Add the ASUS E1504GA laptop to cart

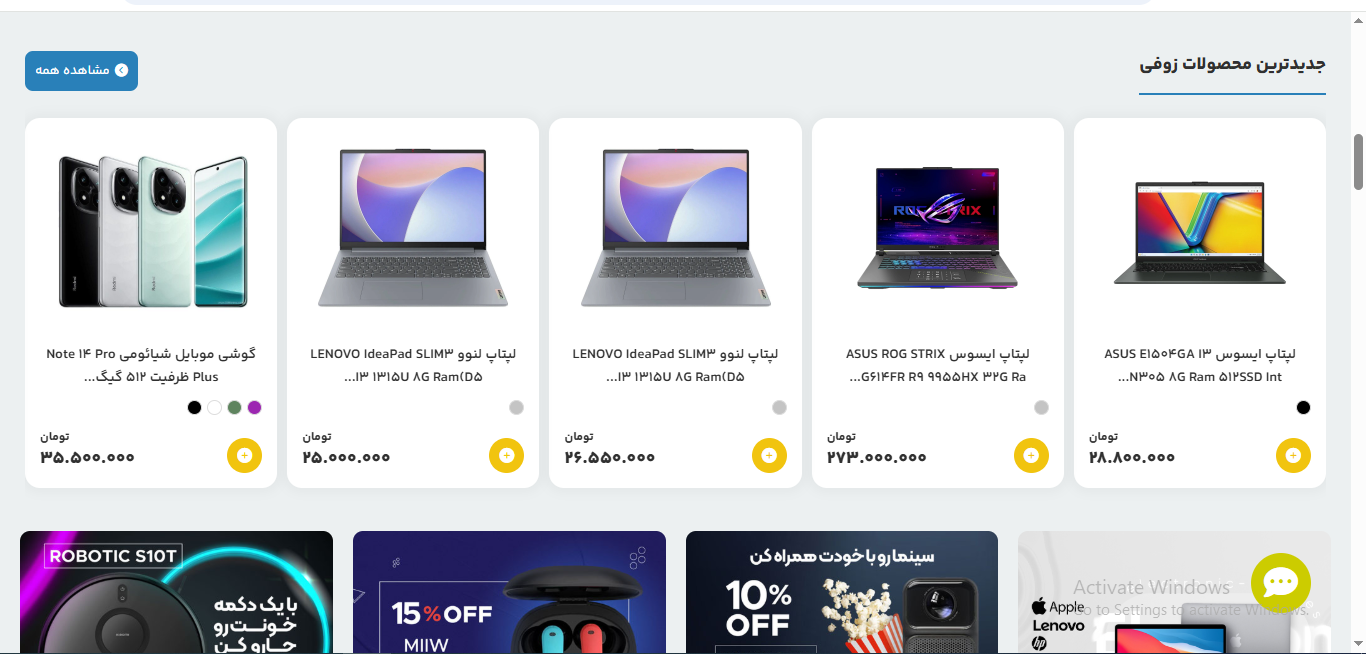[1293, 455]
